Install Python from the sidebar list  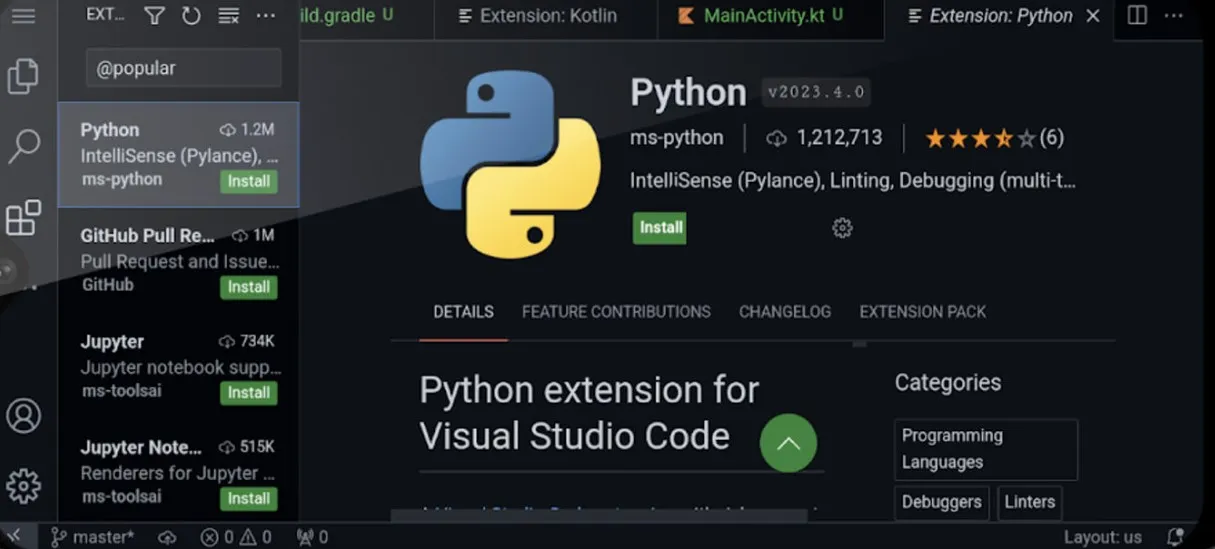click(249, 181)
